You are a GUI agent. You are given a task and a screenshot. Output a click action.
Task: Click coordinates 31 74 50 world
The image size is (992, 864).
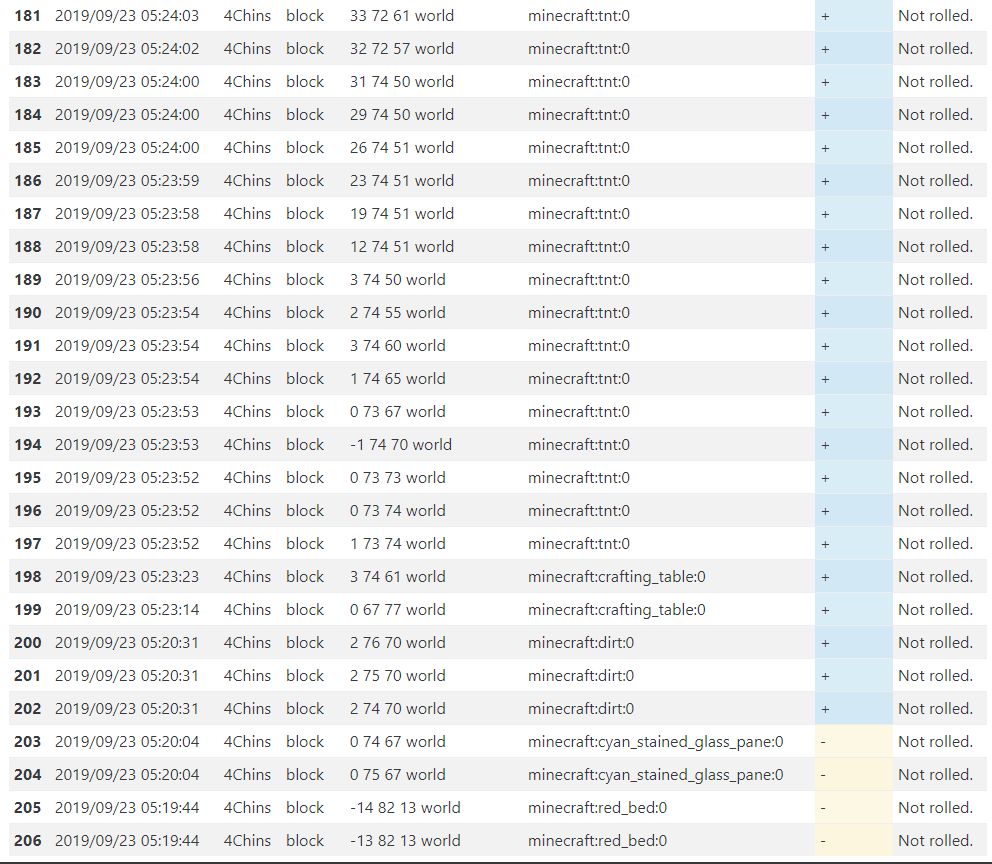(402, 82)
